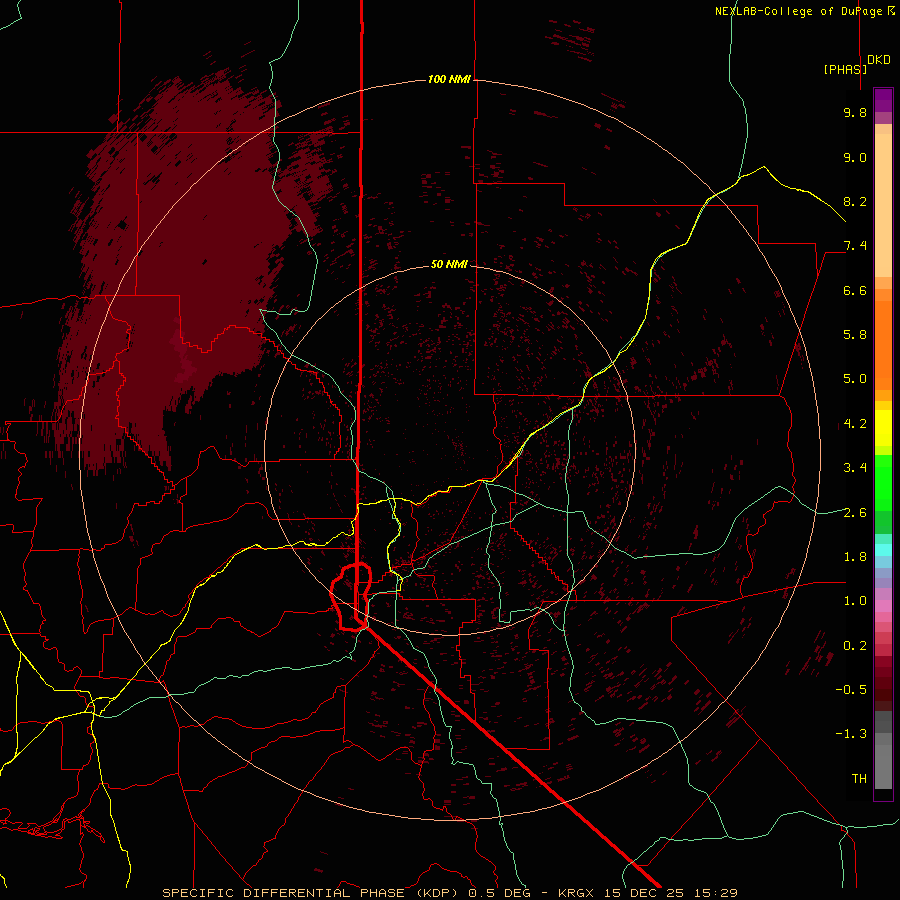Click the small thick red polygon outline

[x=351, y=597]
